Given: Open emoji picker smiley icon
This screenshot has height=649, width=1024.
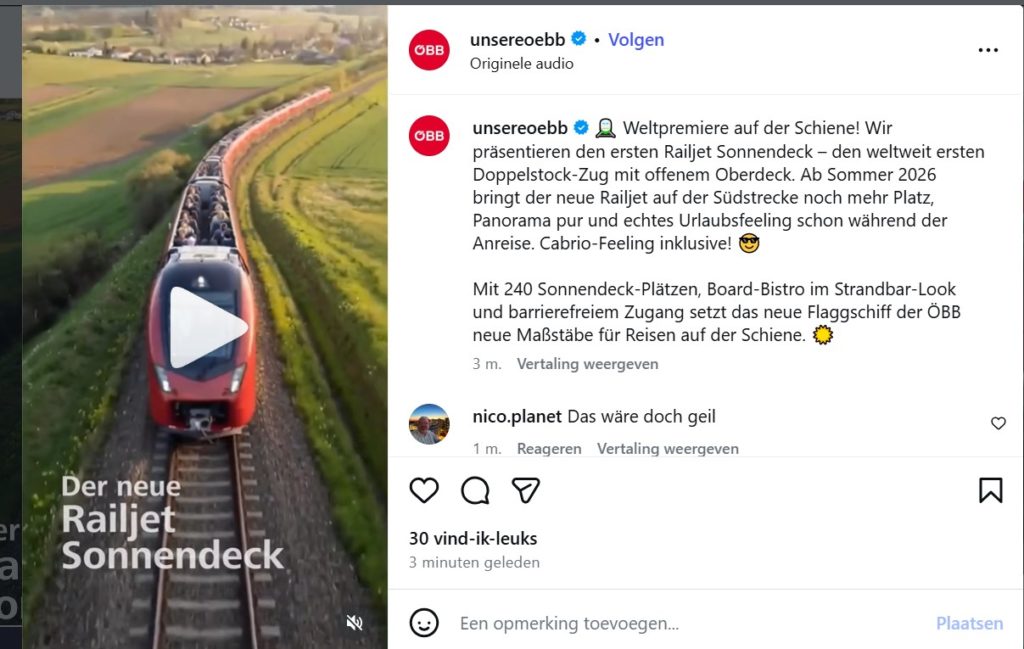Looking at the screenshot, I should (x=424, y=623).
